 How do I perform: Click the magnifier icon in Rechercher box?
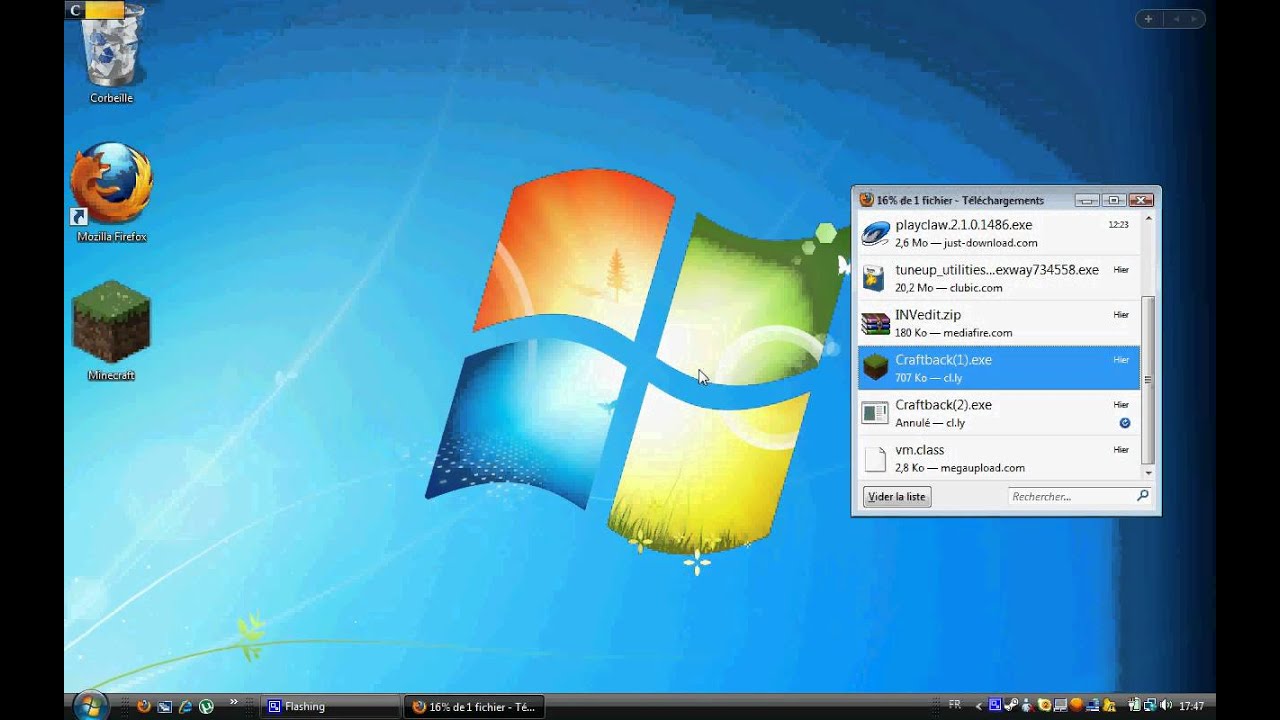(x=1142, y=495)
